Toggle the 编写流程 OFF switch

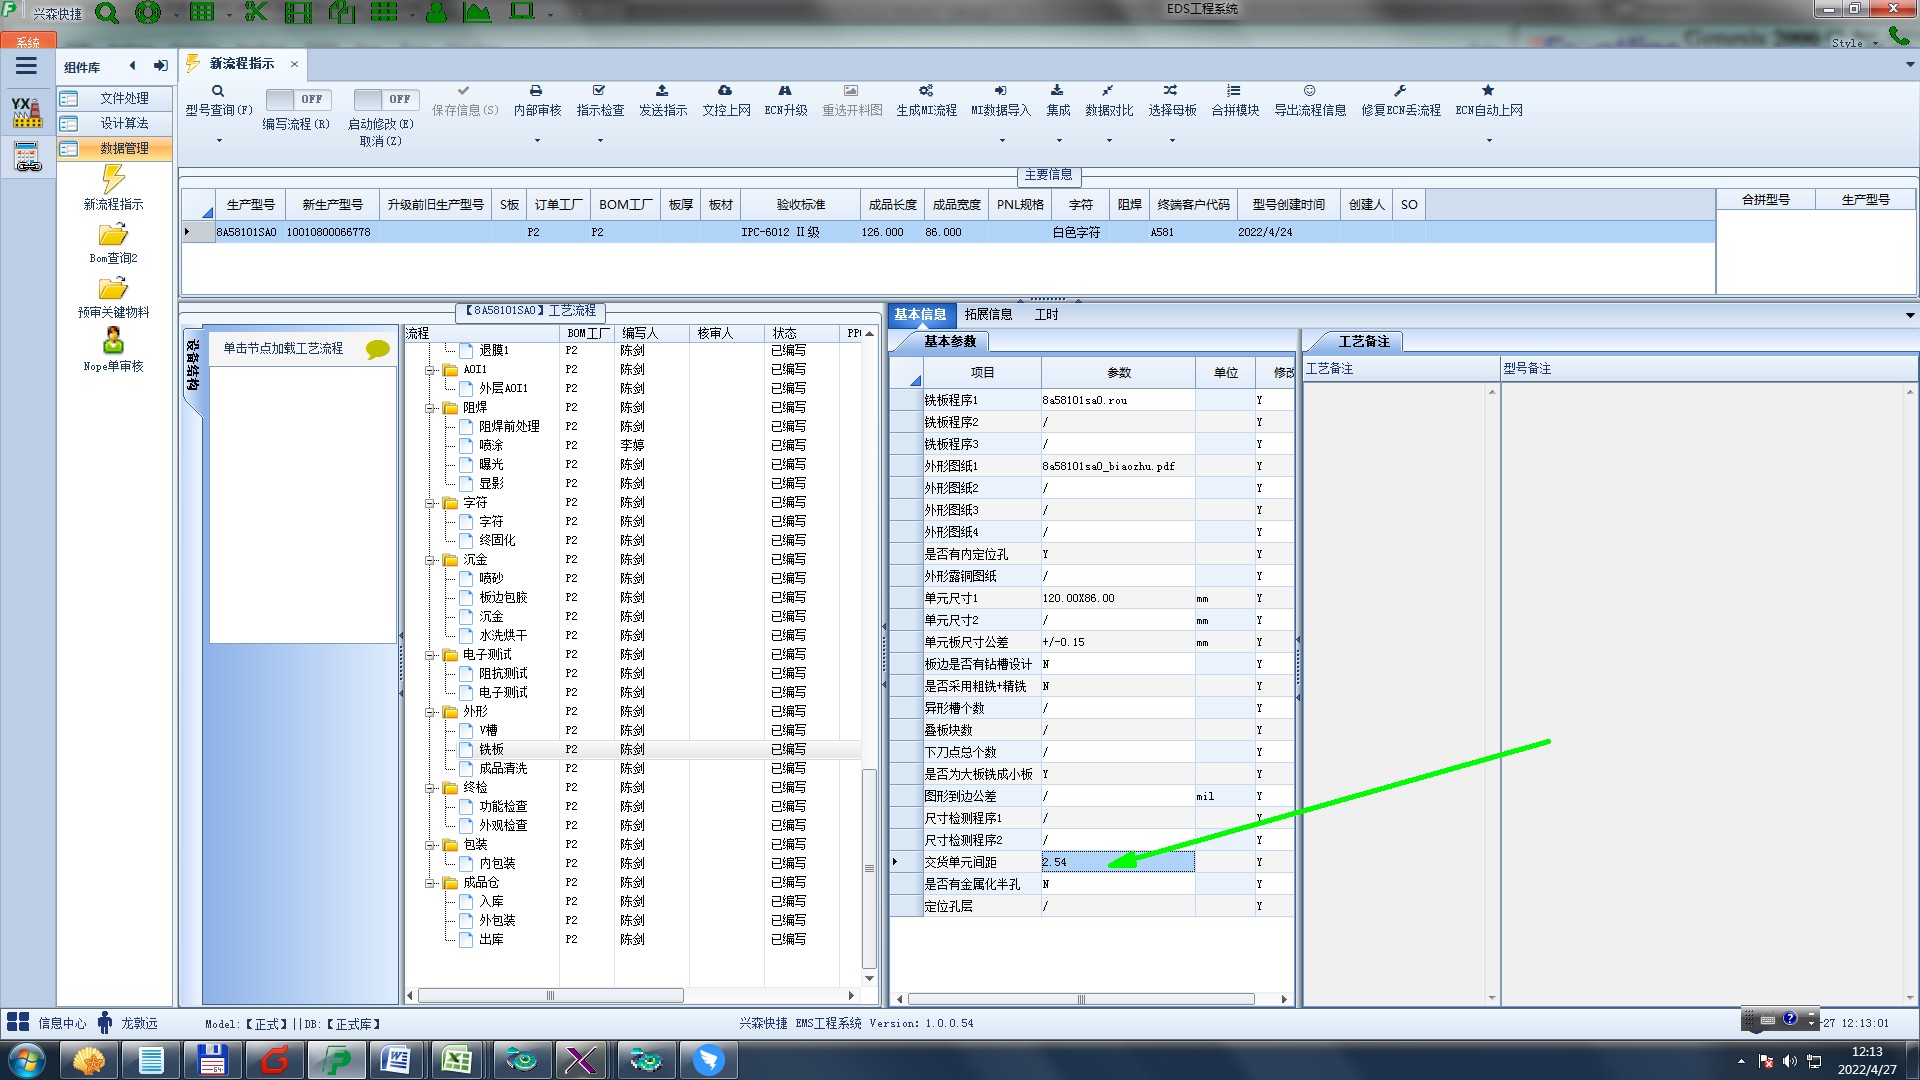coord(296,99)
